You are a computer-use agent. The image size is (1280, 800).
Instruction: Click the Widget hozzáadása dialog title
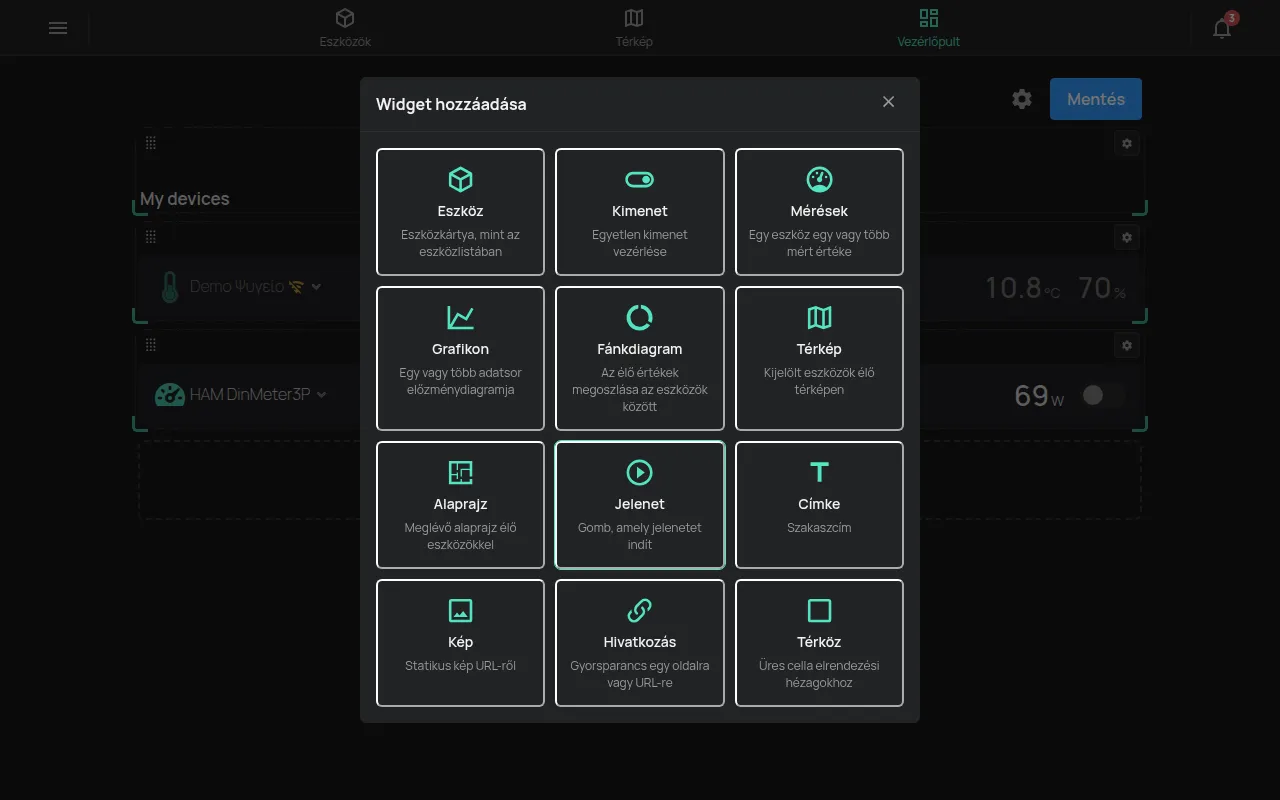(451, 104)
